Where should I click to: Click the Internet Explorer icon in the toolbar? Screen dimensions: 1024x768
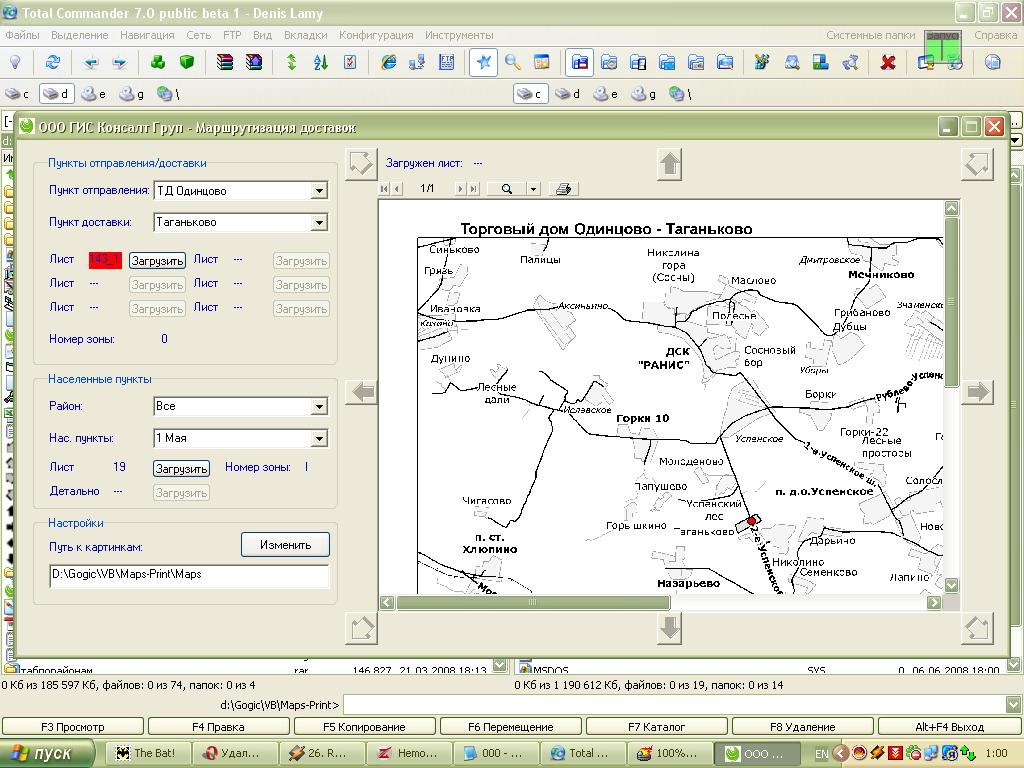[x=388, y=62]
